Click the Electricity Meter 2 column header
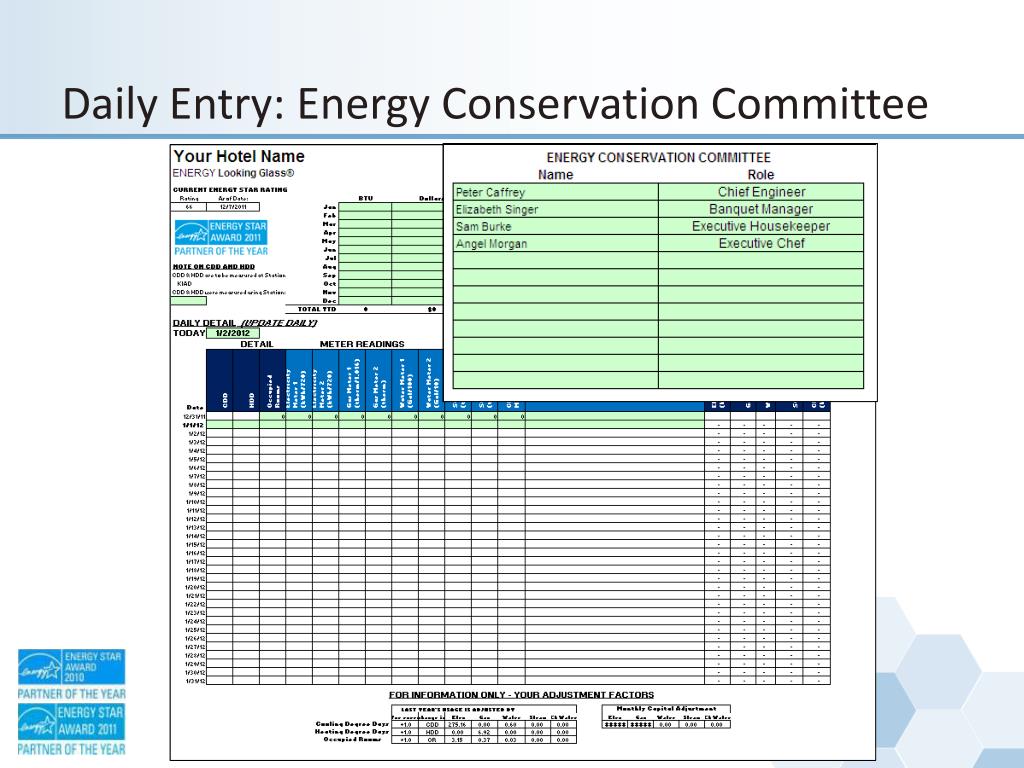Screen dimensions: 1024x768 [325, 380]
